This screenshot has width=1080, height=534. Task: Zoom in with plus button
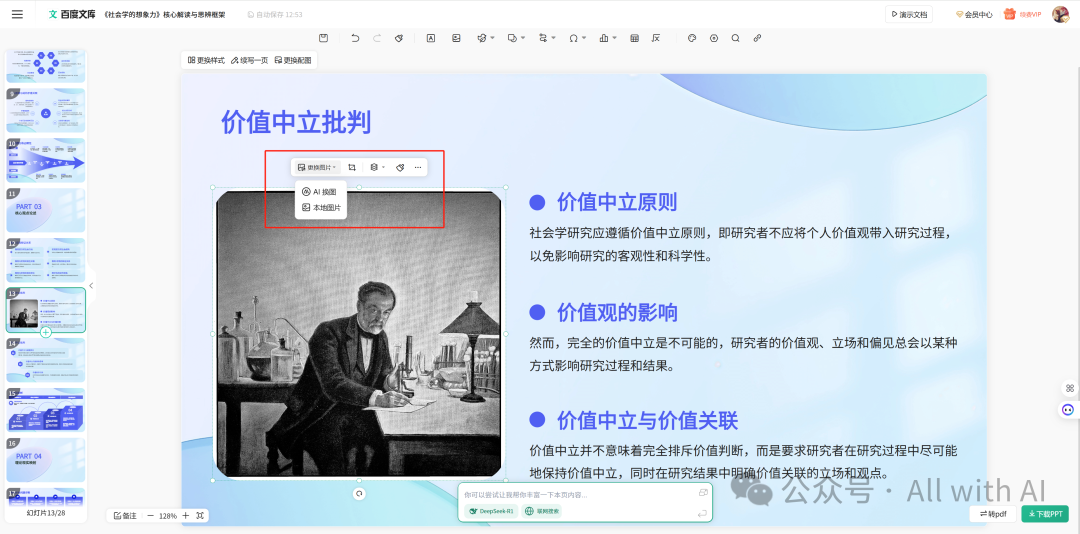click(x=185, y=515)
